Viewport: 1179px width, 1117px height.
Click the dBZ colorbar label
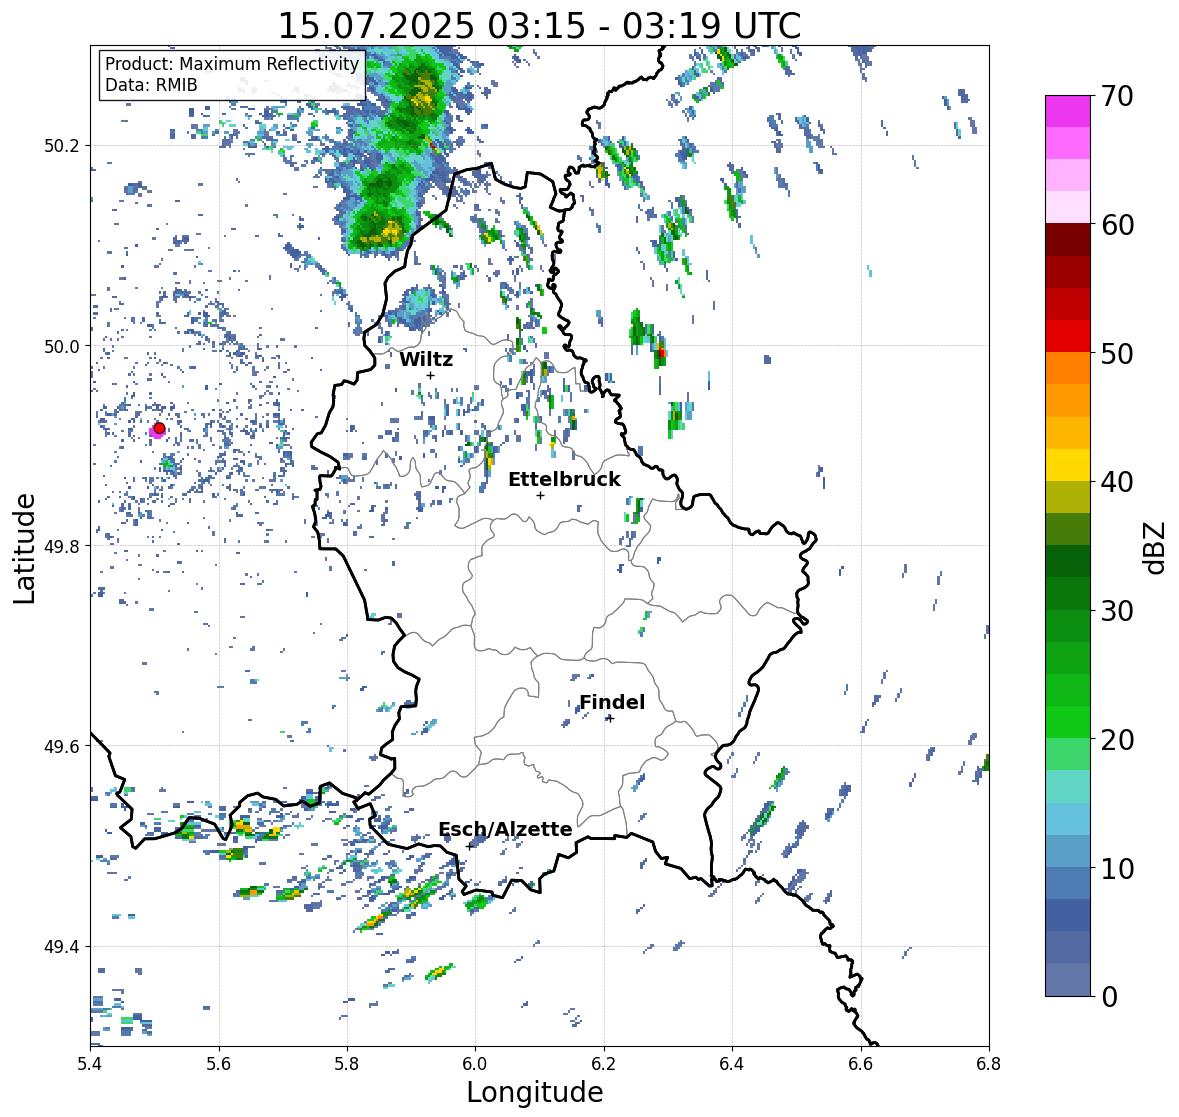1156,548
